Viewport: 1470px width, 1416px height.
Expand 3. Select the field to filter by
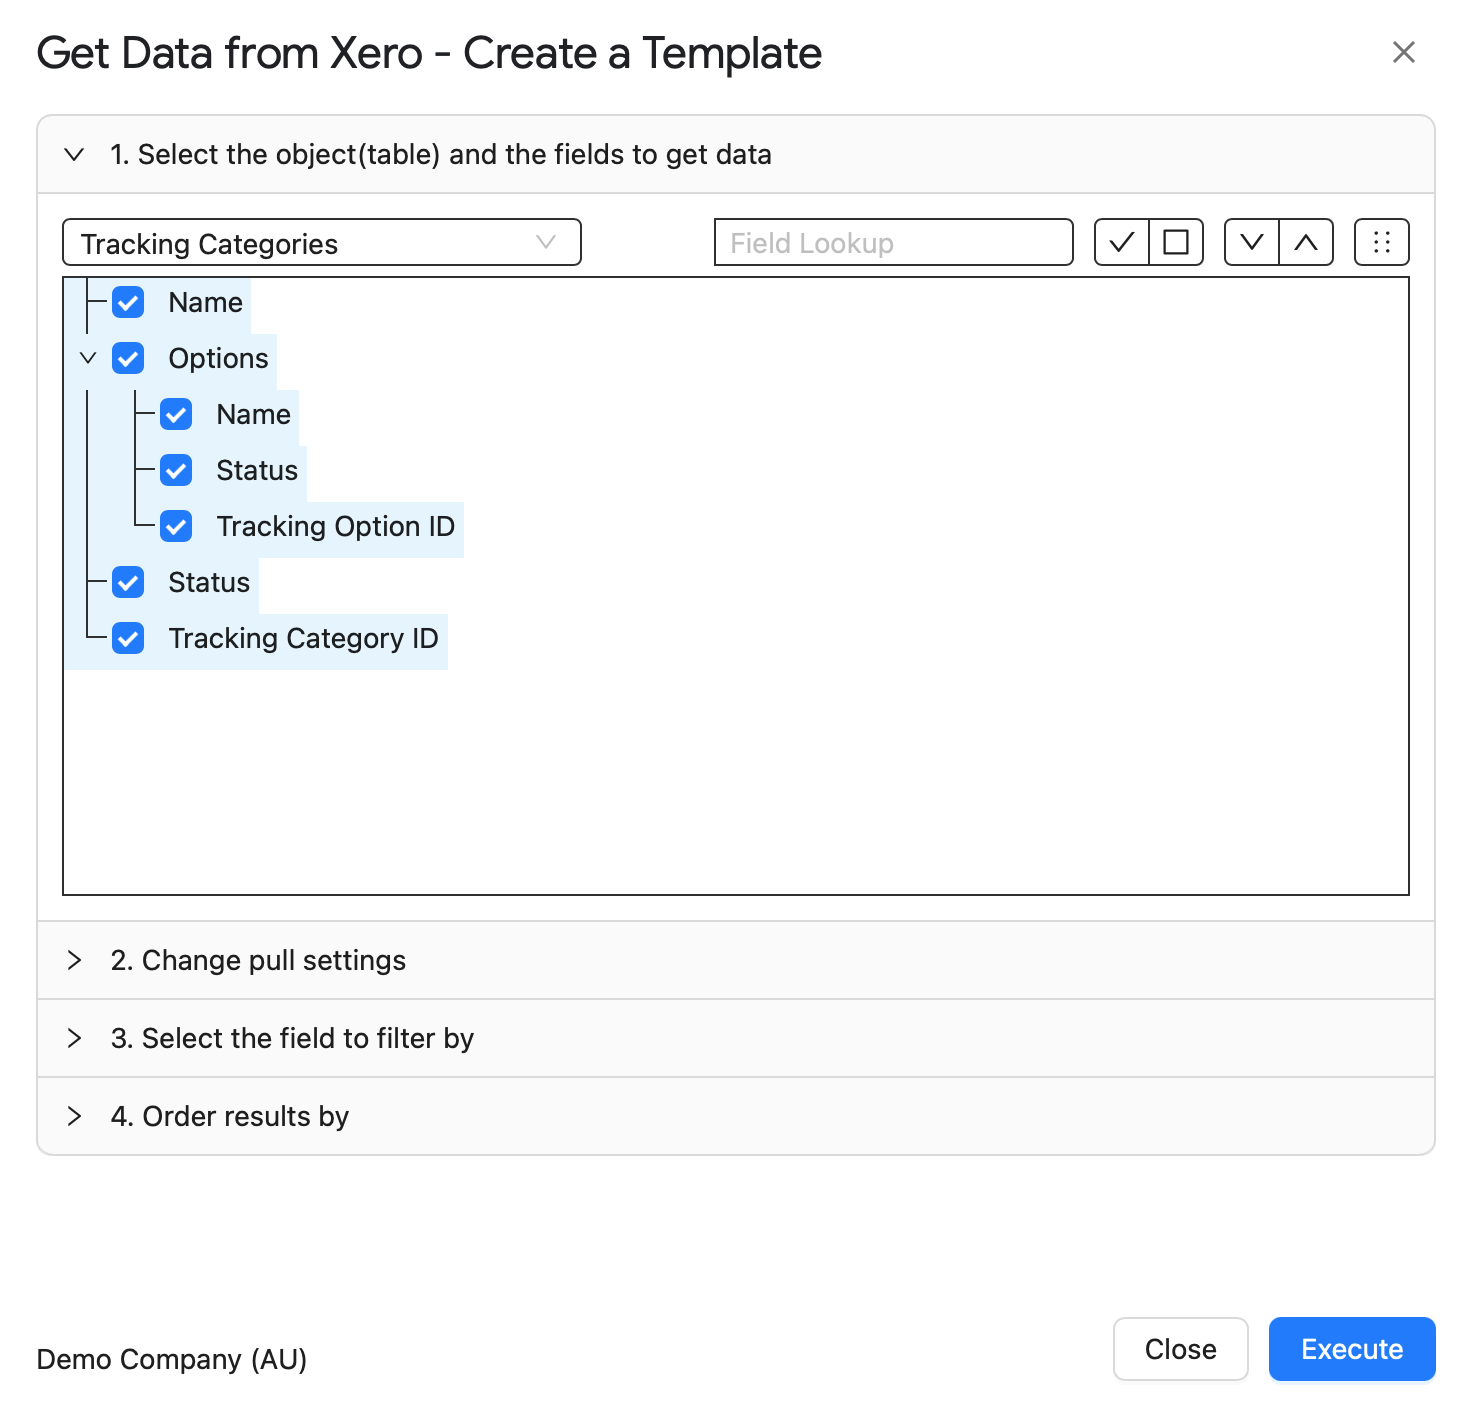(736, 1038)
